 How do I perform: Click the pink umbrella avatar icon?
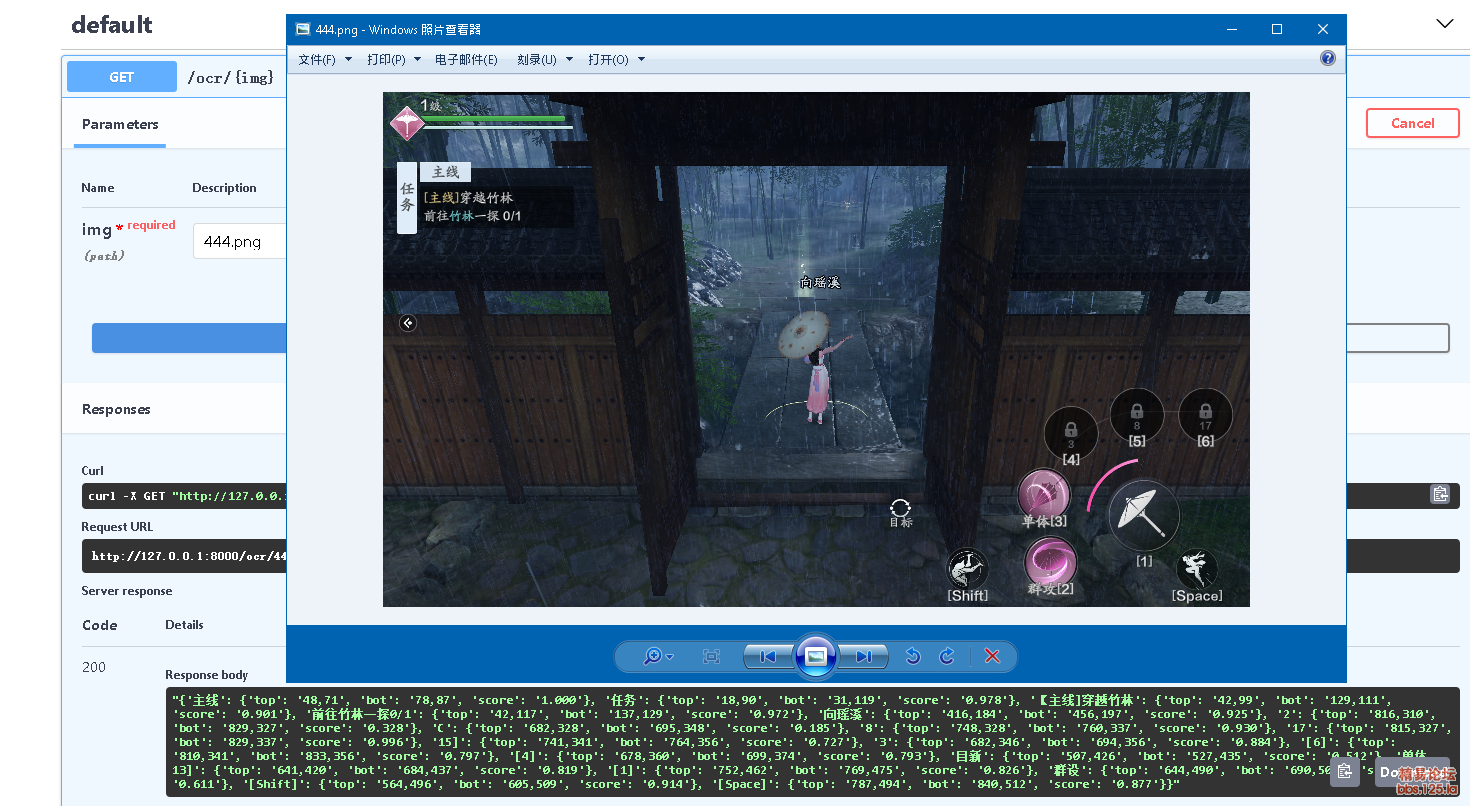pos(407,124)
